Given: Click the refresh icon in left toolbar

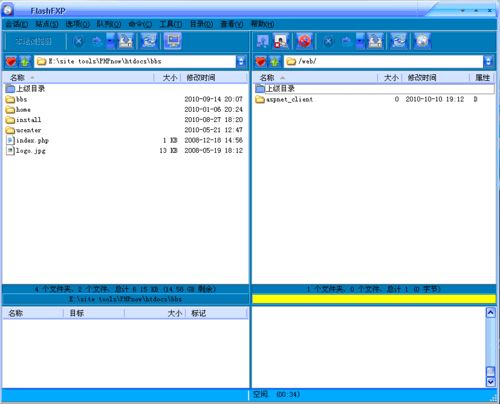Looking at the screenshot, I should [149, 41].
